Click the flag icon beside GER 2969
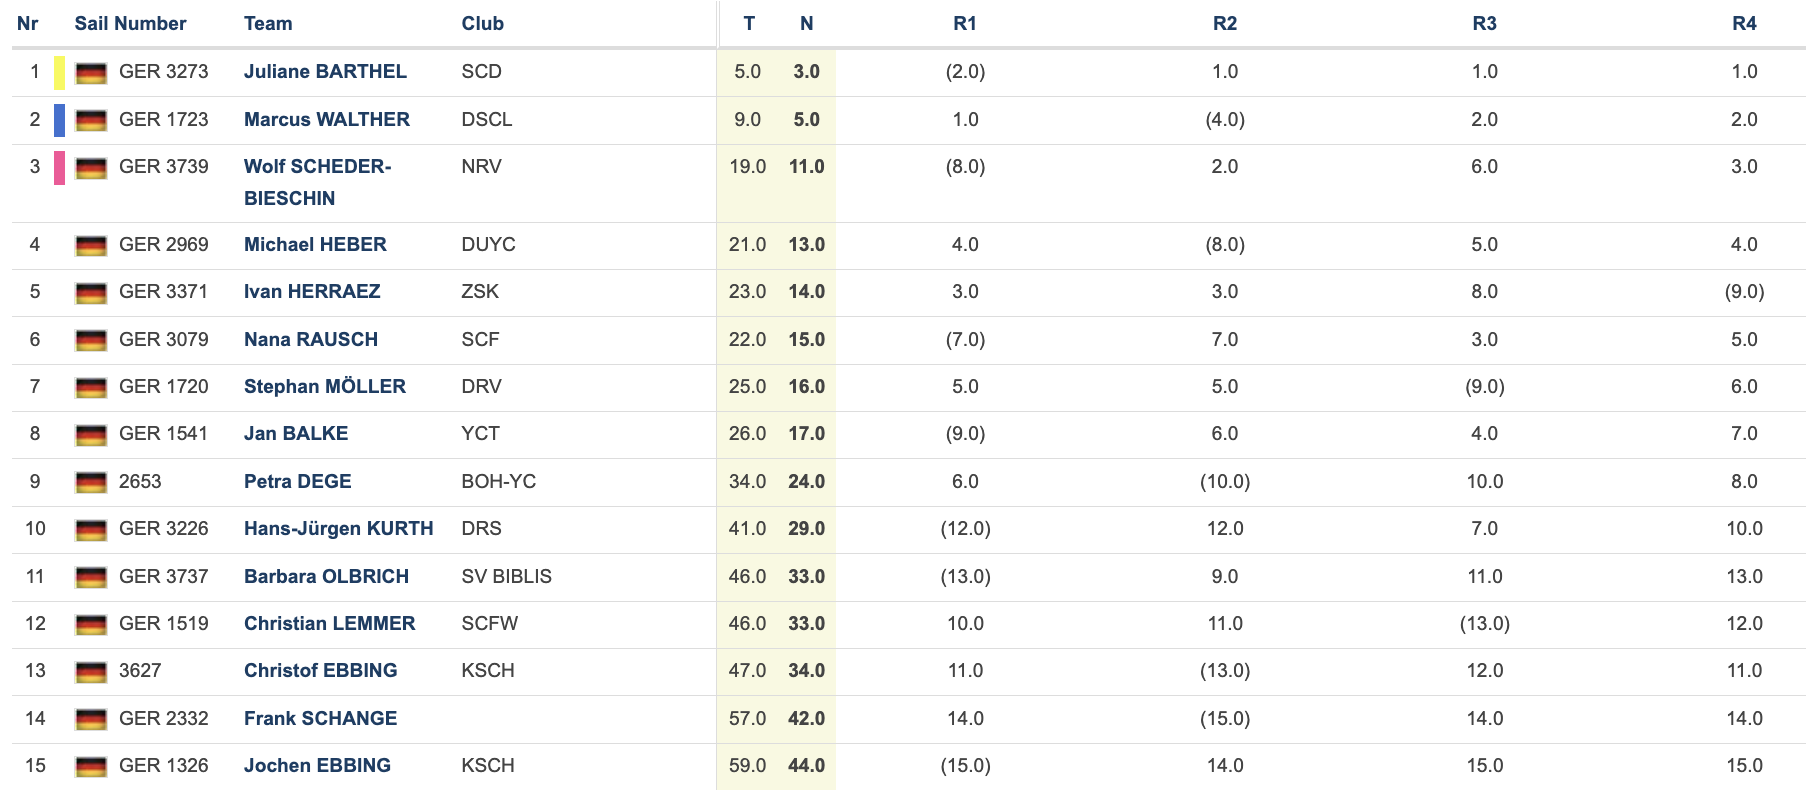Viewport: 1806px width, 790px height. point(91,246)
